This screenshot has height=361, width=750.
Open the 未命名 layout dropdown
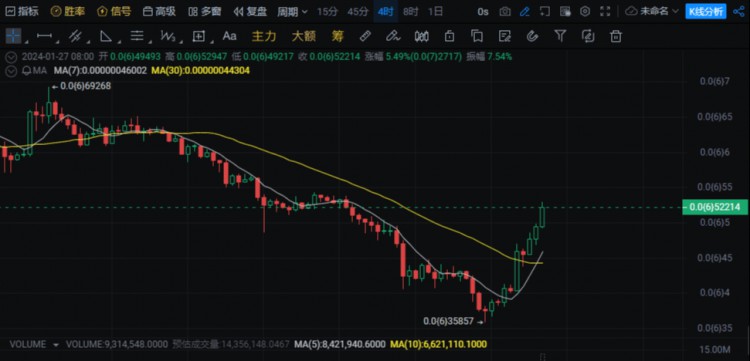click(652, 11)
